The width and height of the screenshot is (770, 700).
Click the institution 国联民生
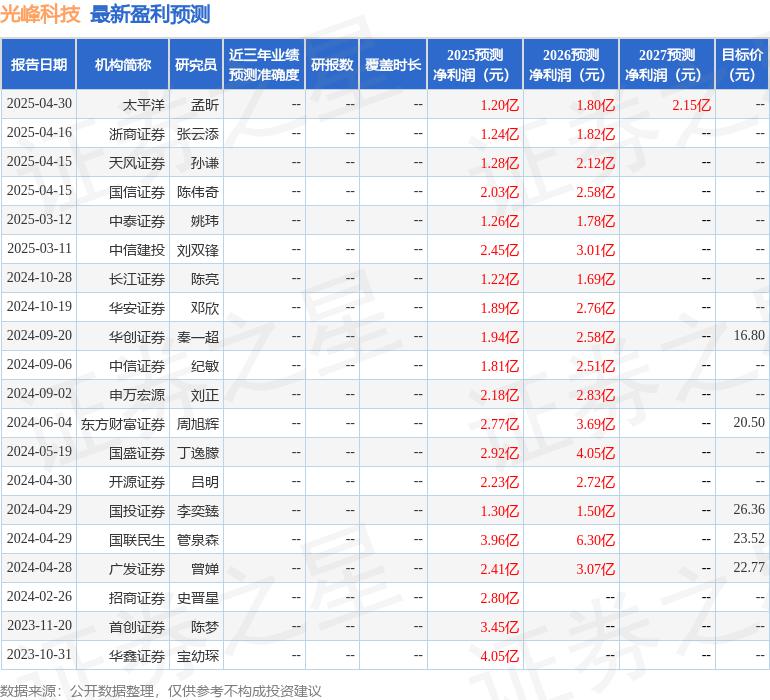(x=137, y=539)
